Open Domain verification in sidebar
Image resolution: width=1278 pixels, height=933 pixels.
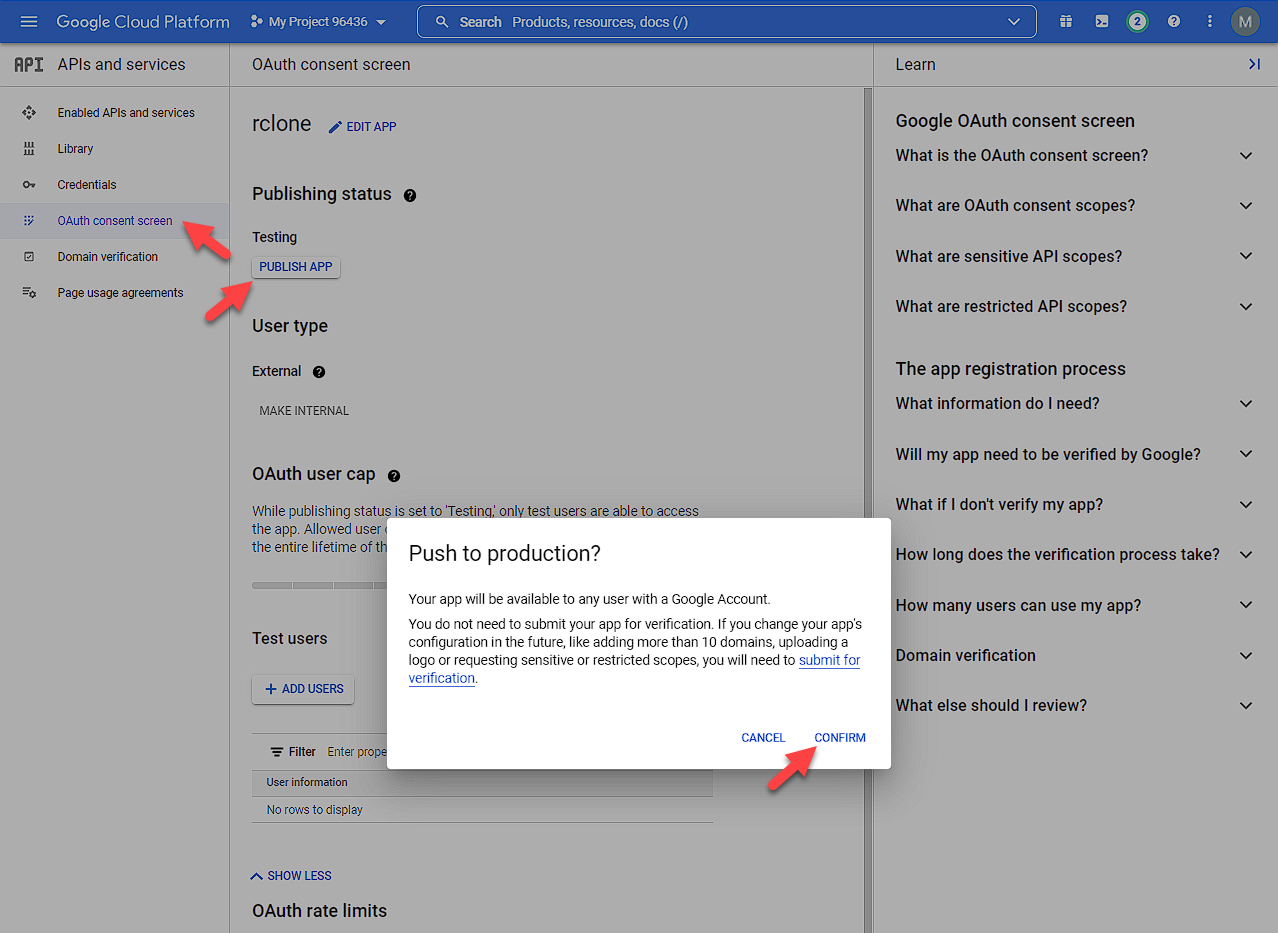pos(108,257)
